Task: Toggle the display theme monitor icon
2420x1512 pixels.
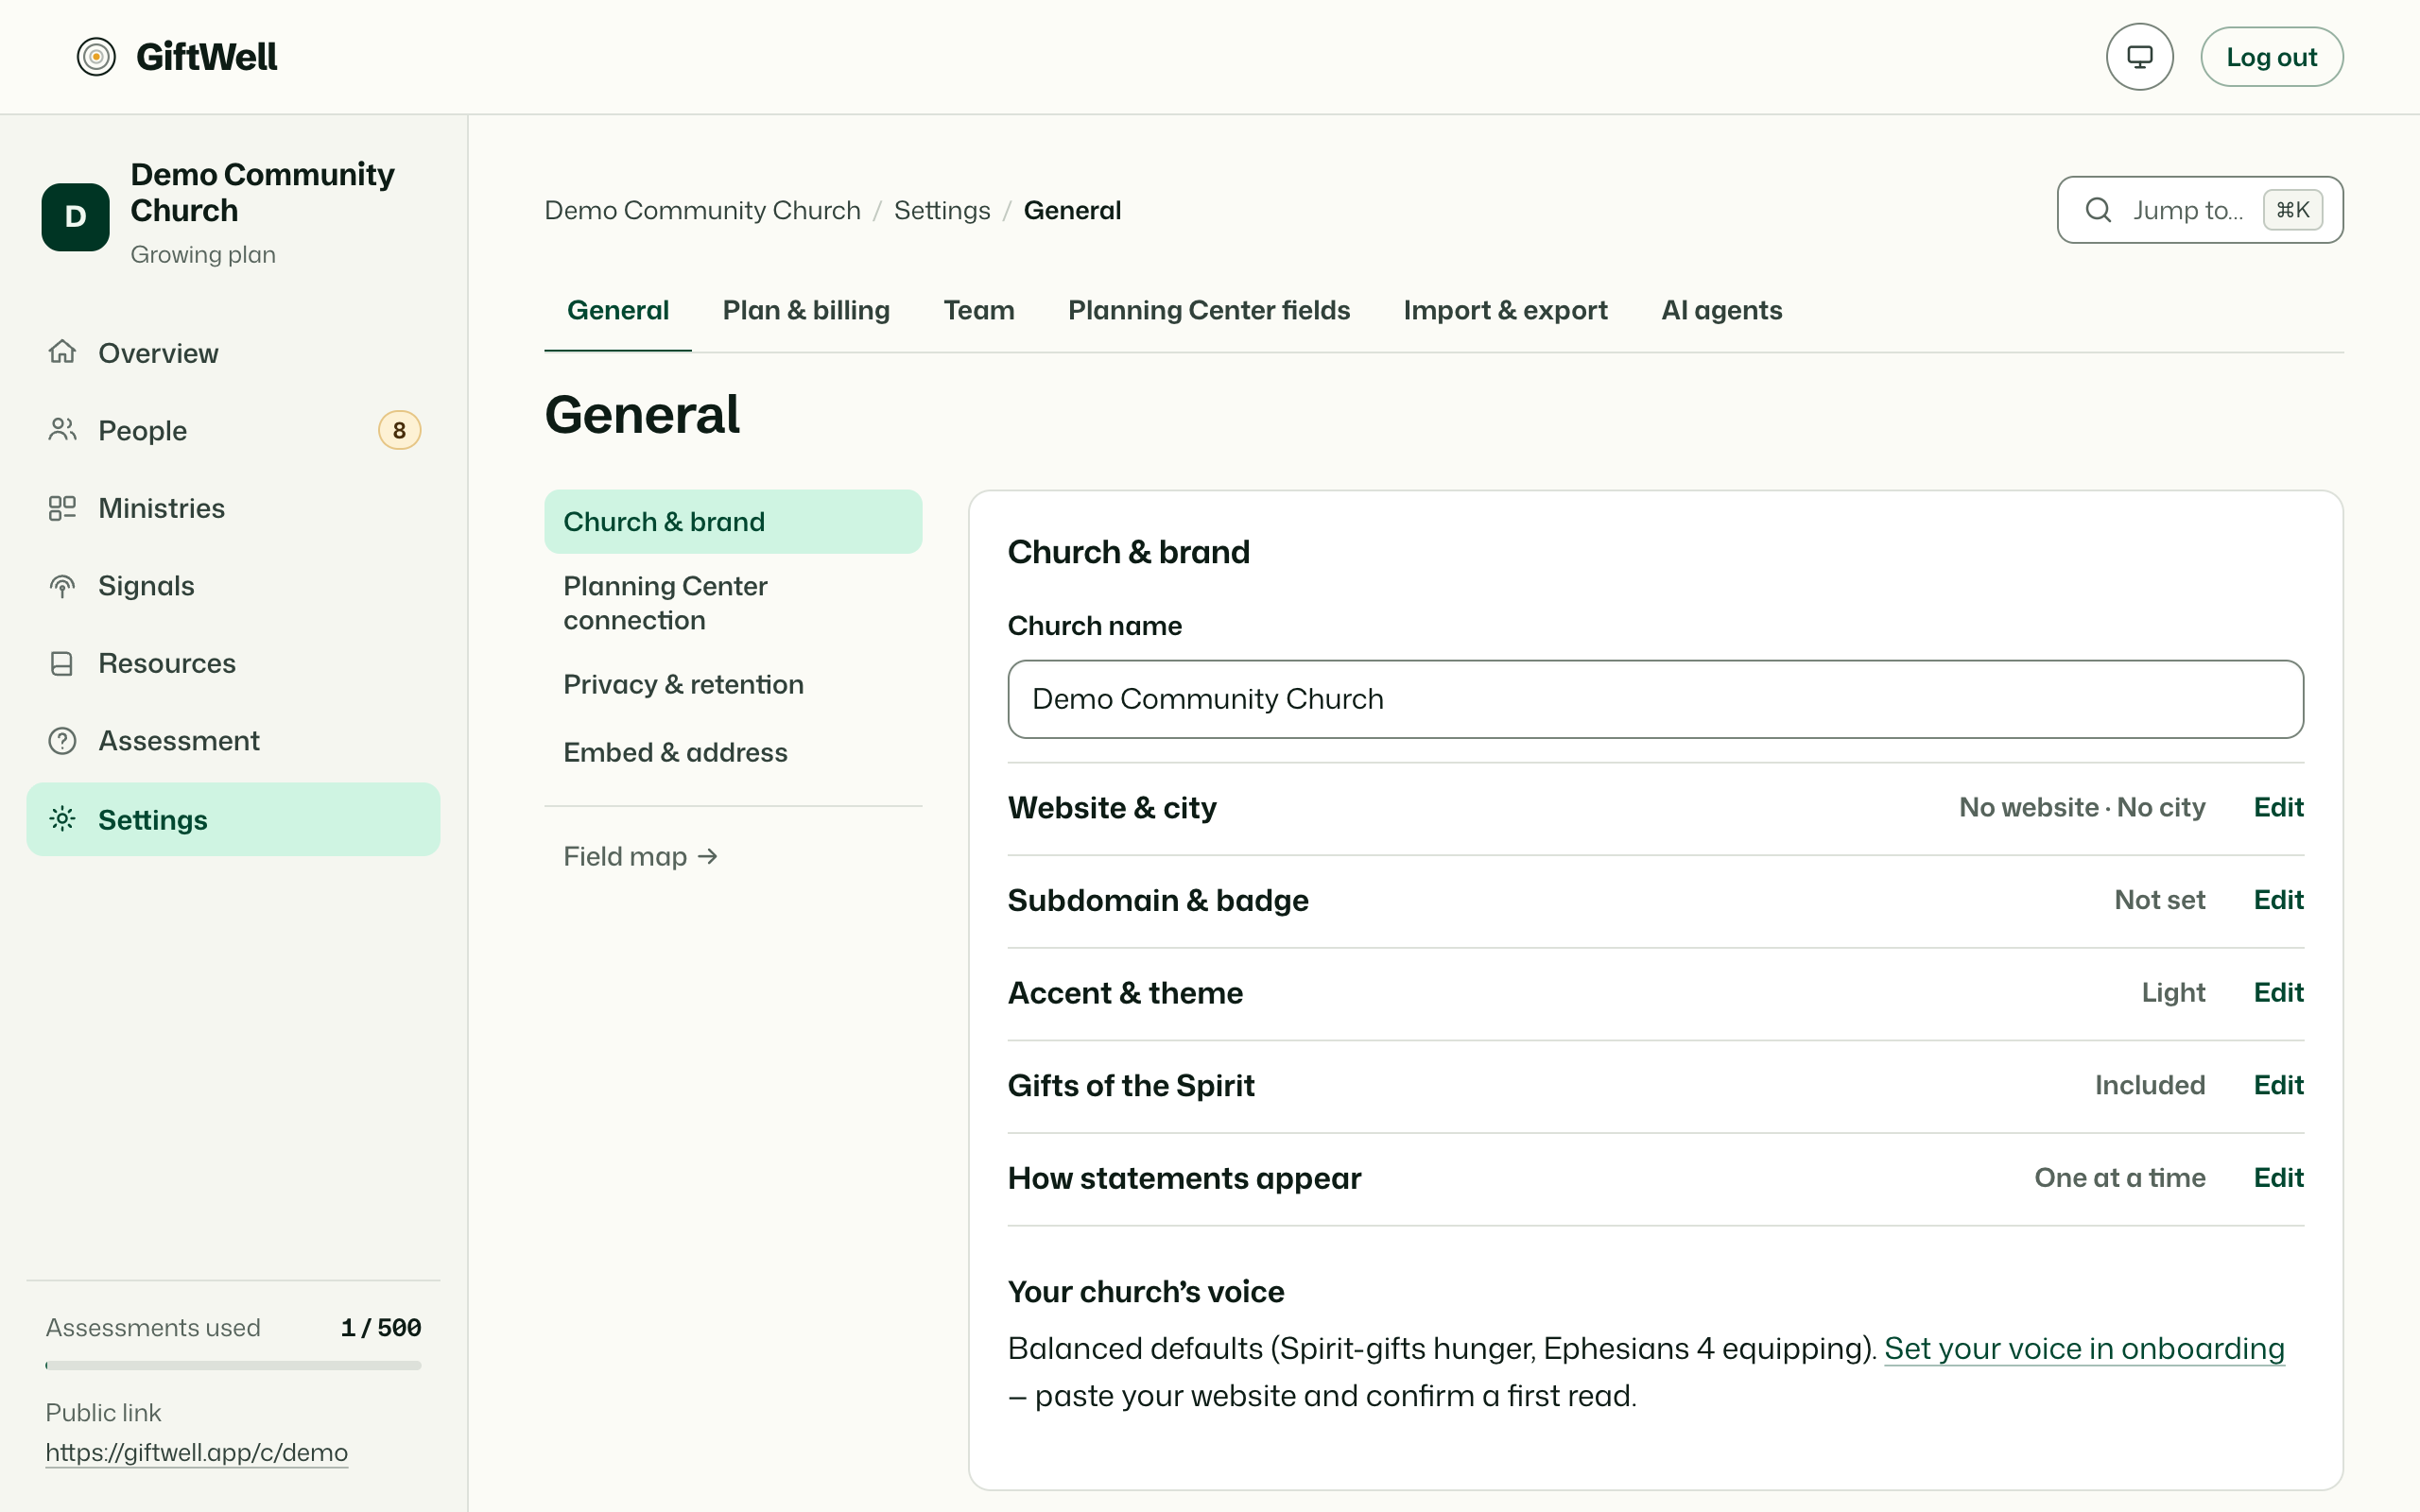Action: [2139, 57]
